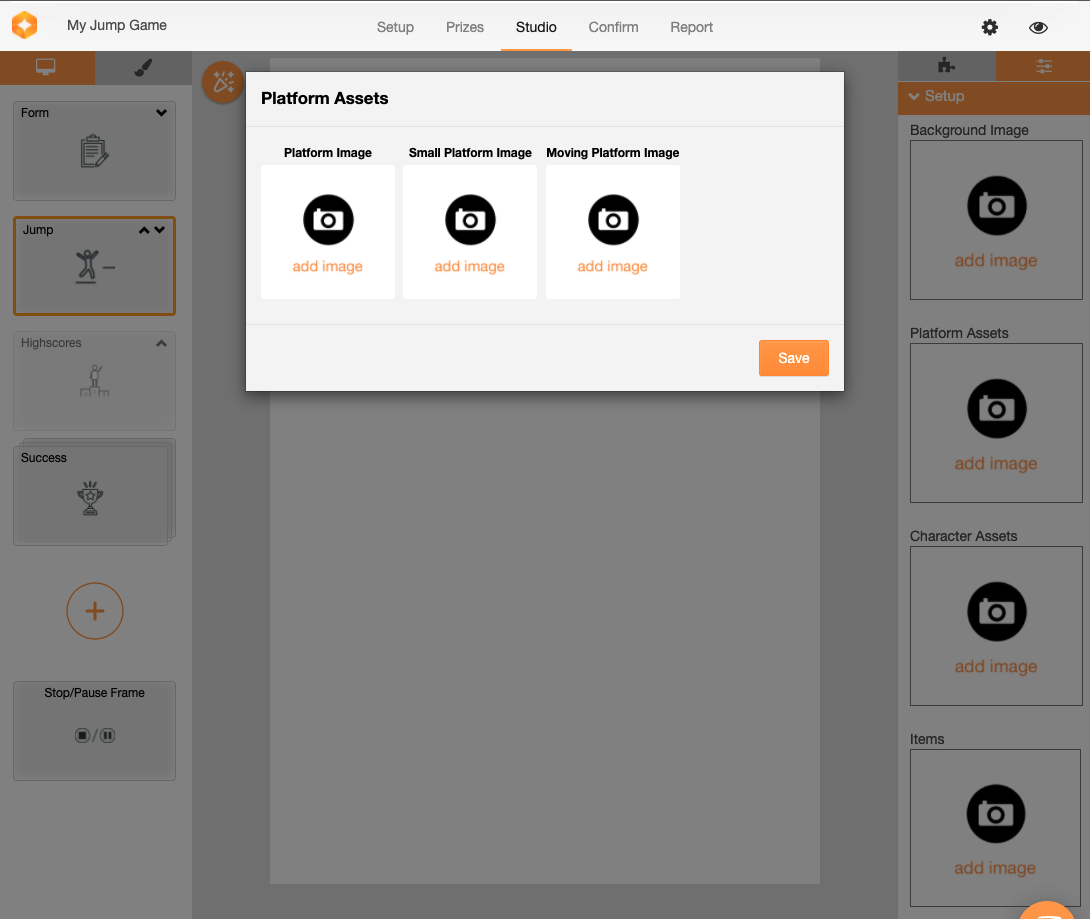1090x919 pixels.
Task: Click add image link under Platform Image
Action: pyautogui.click(x=328, y=267)
